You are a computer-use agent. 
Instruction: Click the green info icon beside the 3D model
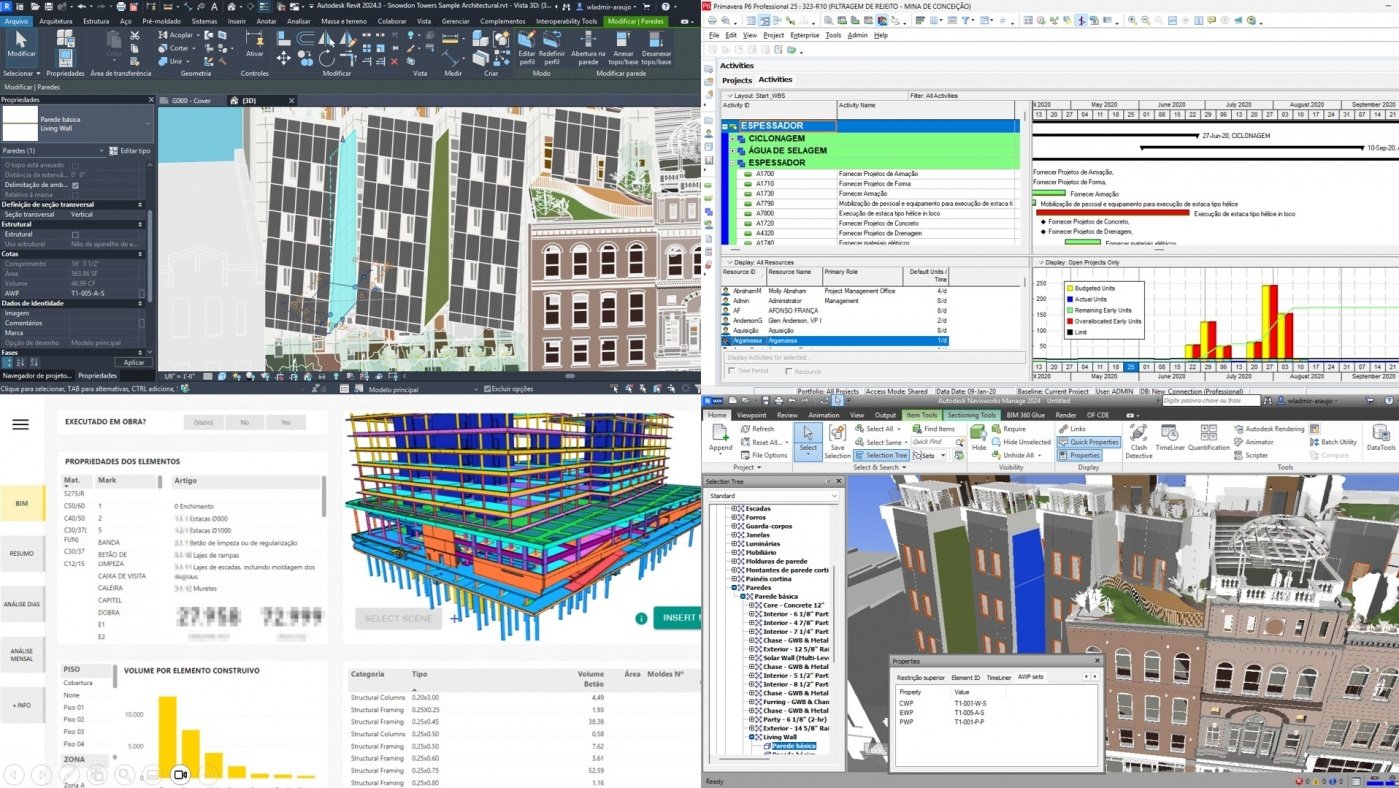tap(641, 618)
